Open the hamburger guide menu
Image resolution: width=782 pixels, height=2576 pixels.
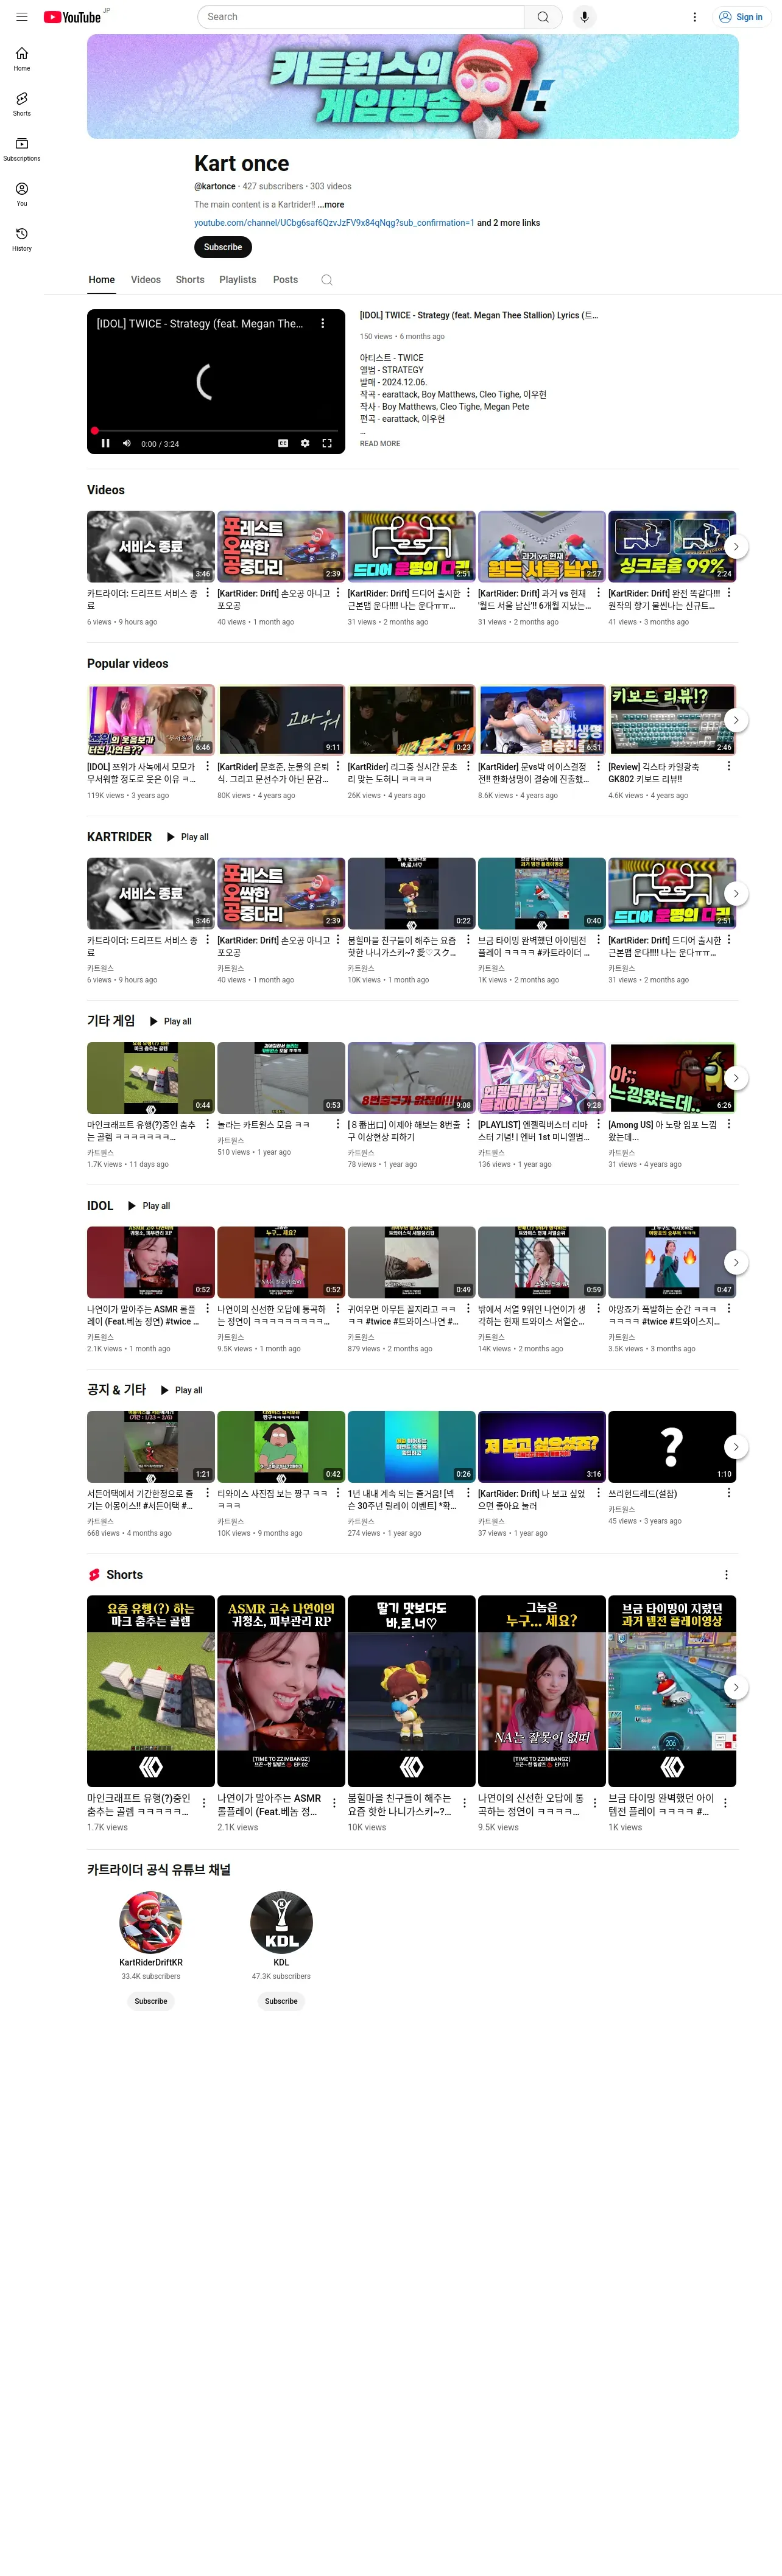[21, 17]
